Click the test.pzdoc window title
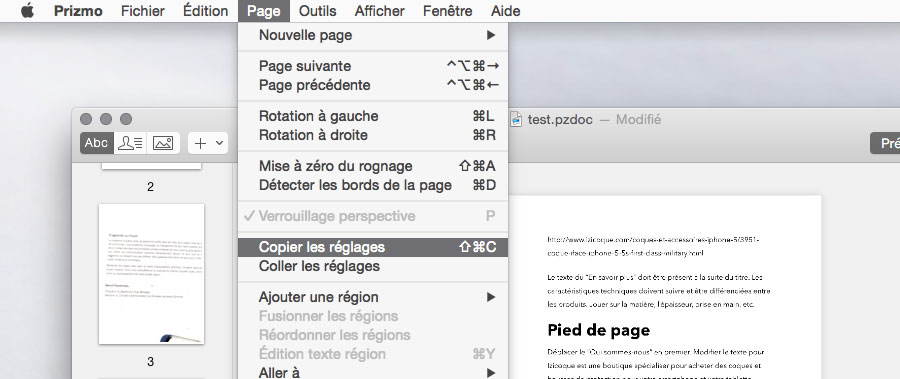Screen dimensions: 900x379 pyautogui.click(x=560, y=119)
